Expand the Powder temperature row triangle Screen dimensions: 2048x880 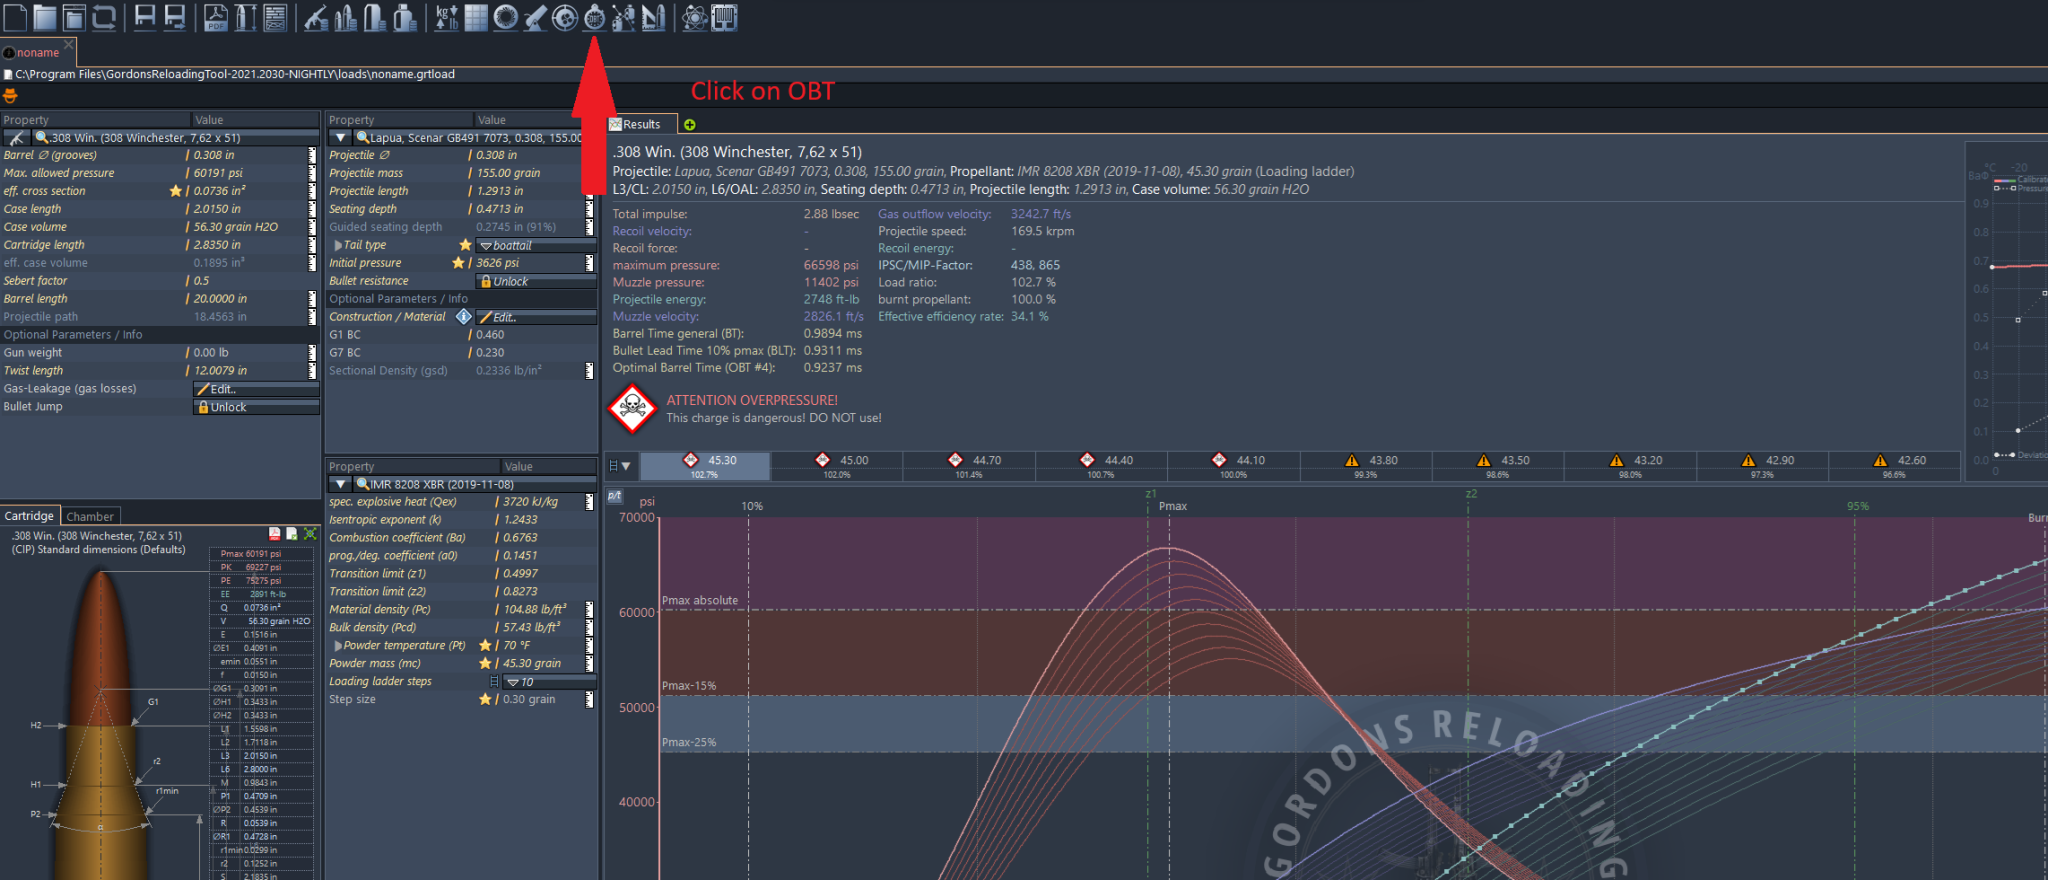tap(338, 646)
